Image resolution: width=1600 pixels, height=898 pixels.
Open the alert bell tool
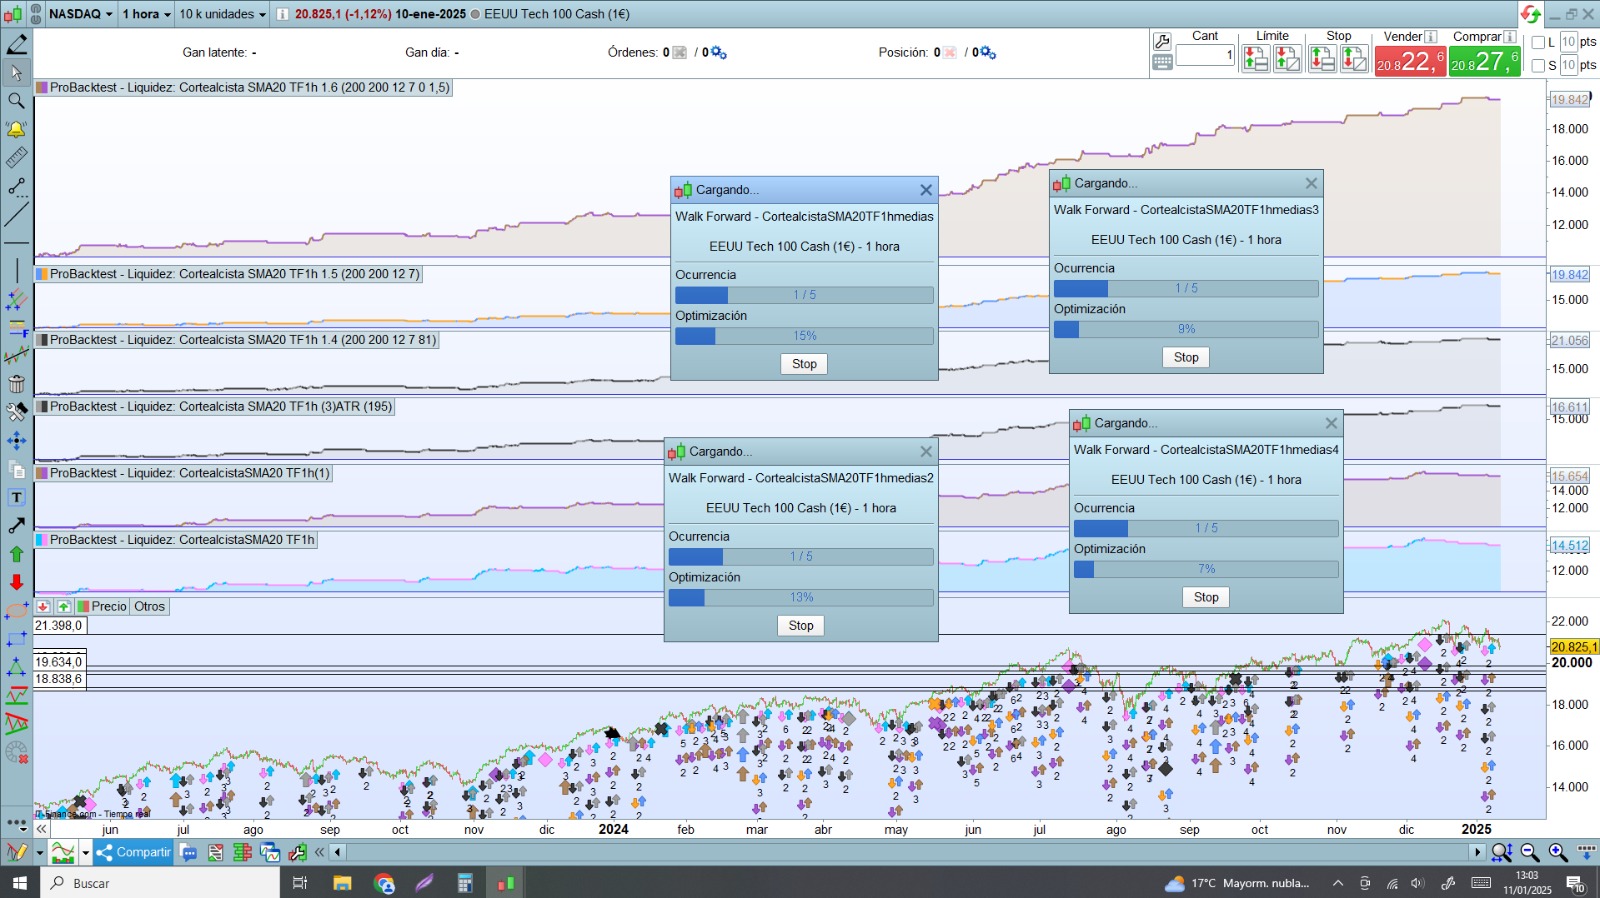(17, 129)
